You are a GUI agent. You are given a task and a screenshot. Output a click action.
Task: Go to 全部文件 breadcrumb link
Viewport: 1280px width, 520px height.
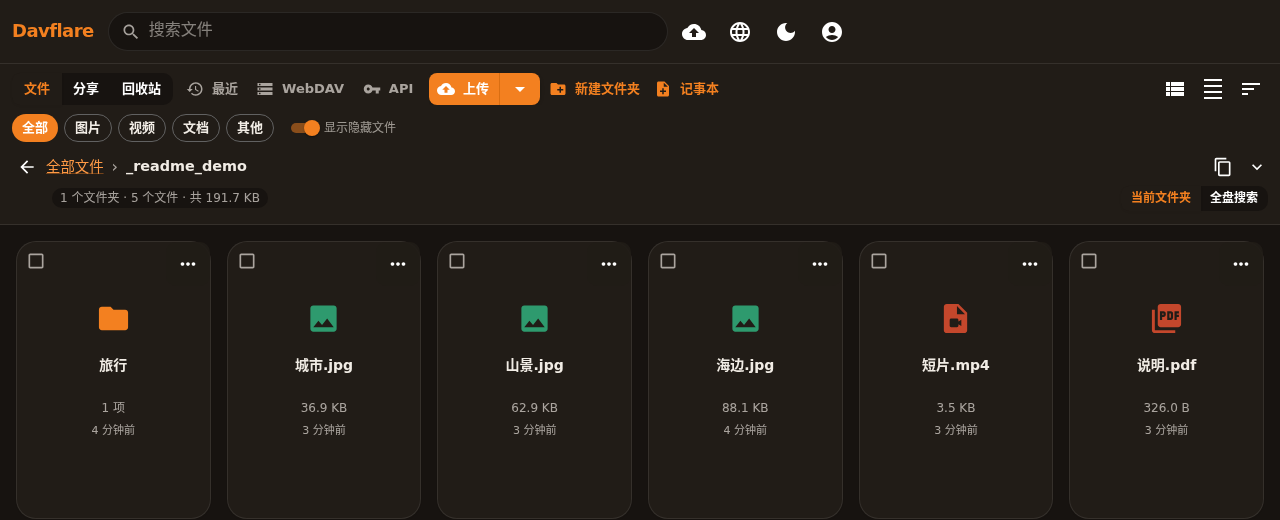[75, 167]
